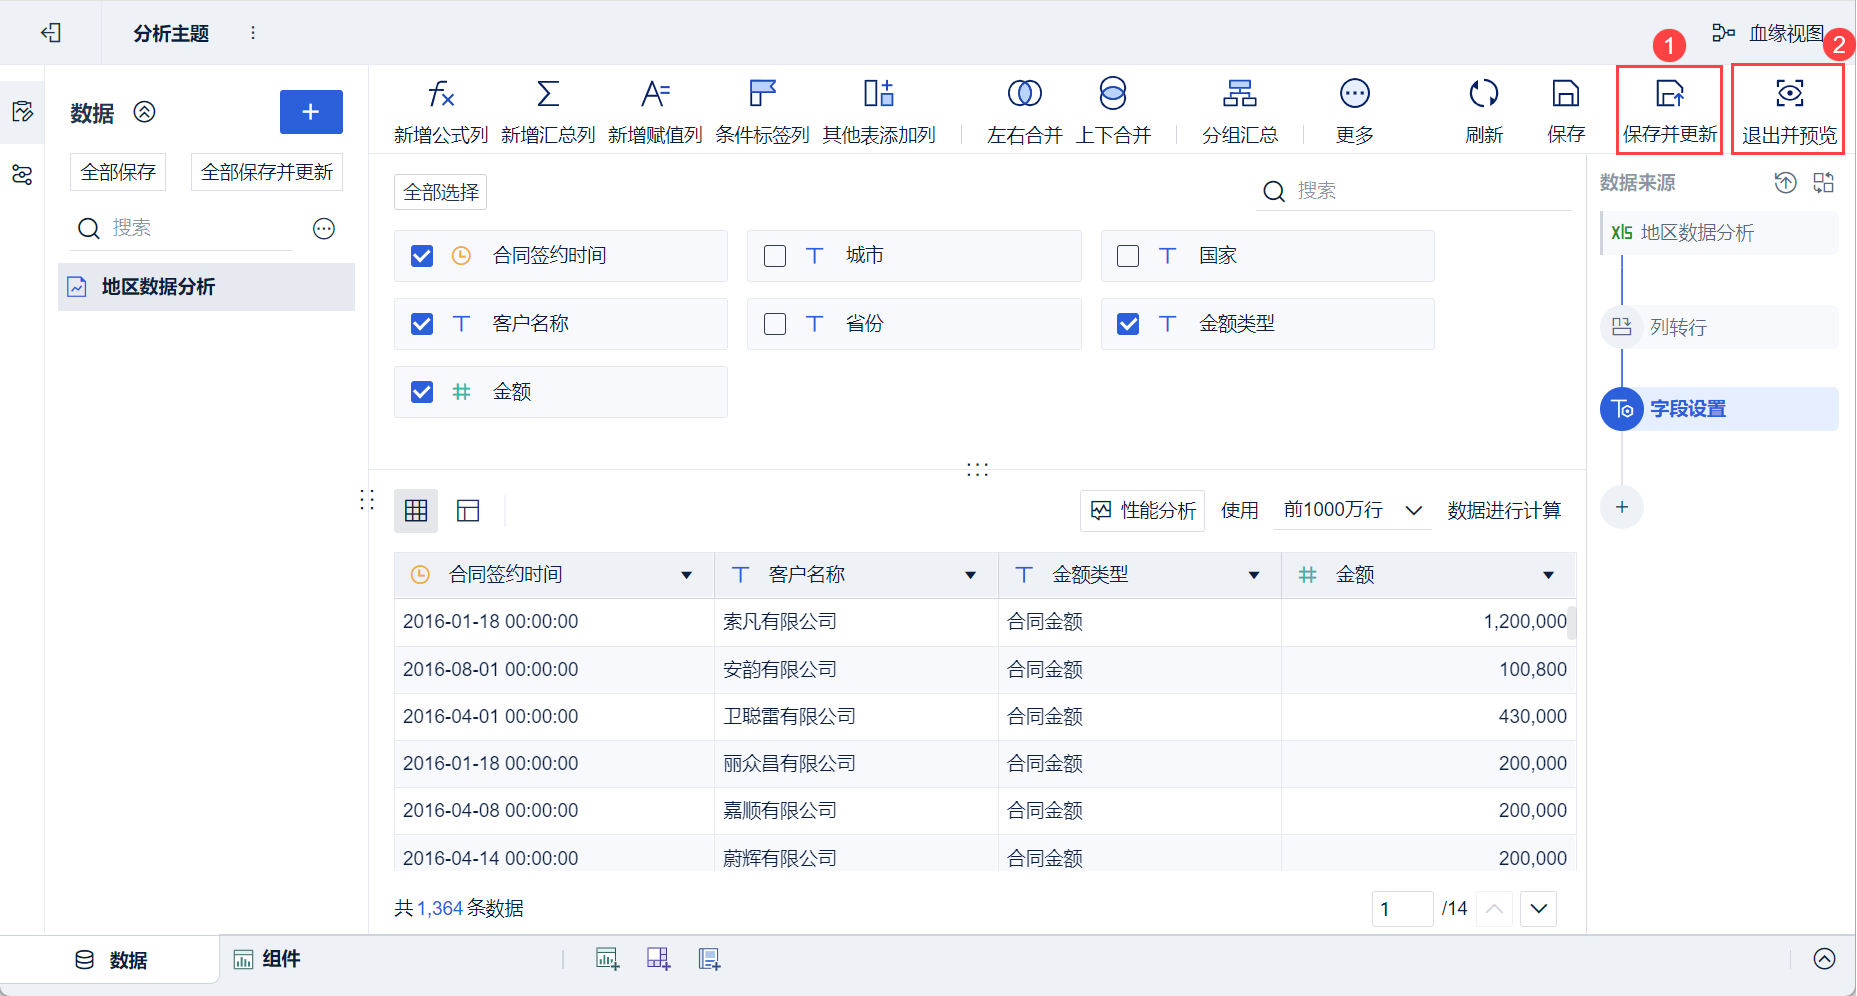This screenshot has width=1857, height=996.
Task: Switch to the 组件 bottom tab
Action: tap(267, 960)
